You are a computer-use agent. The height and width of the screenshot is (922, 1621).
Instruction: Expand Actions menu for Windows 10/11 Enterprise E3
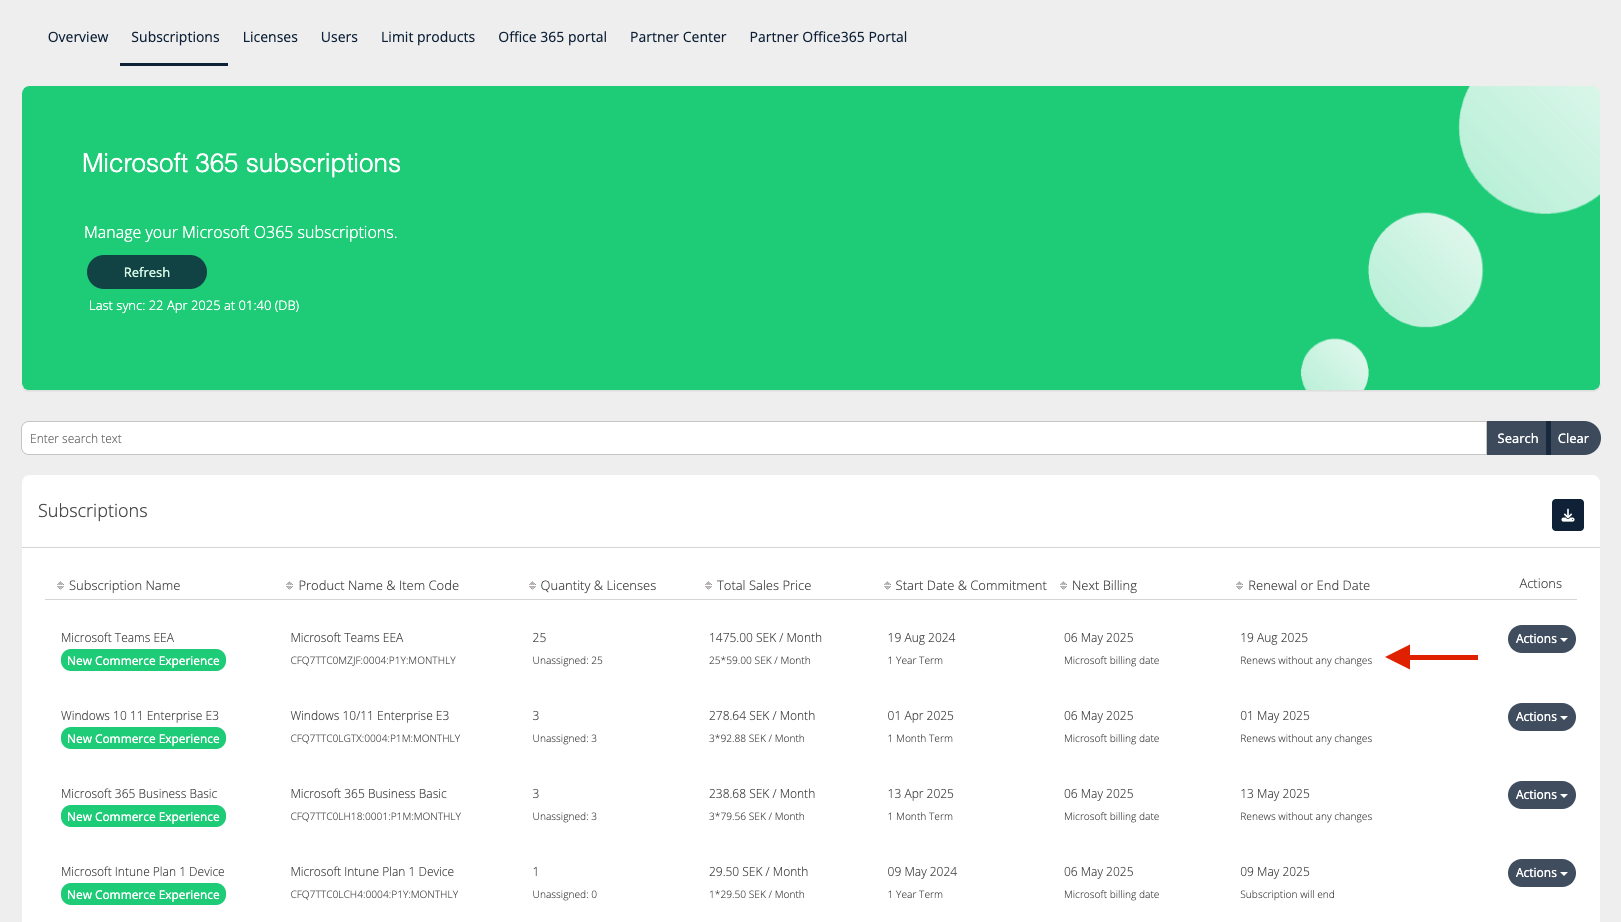tap(1541, 717)
